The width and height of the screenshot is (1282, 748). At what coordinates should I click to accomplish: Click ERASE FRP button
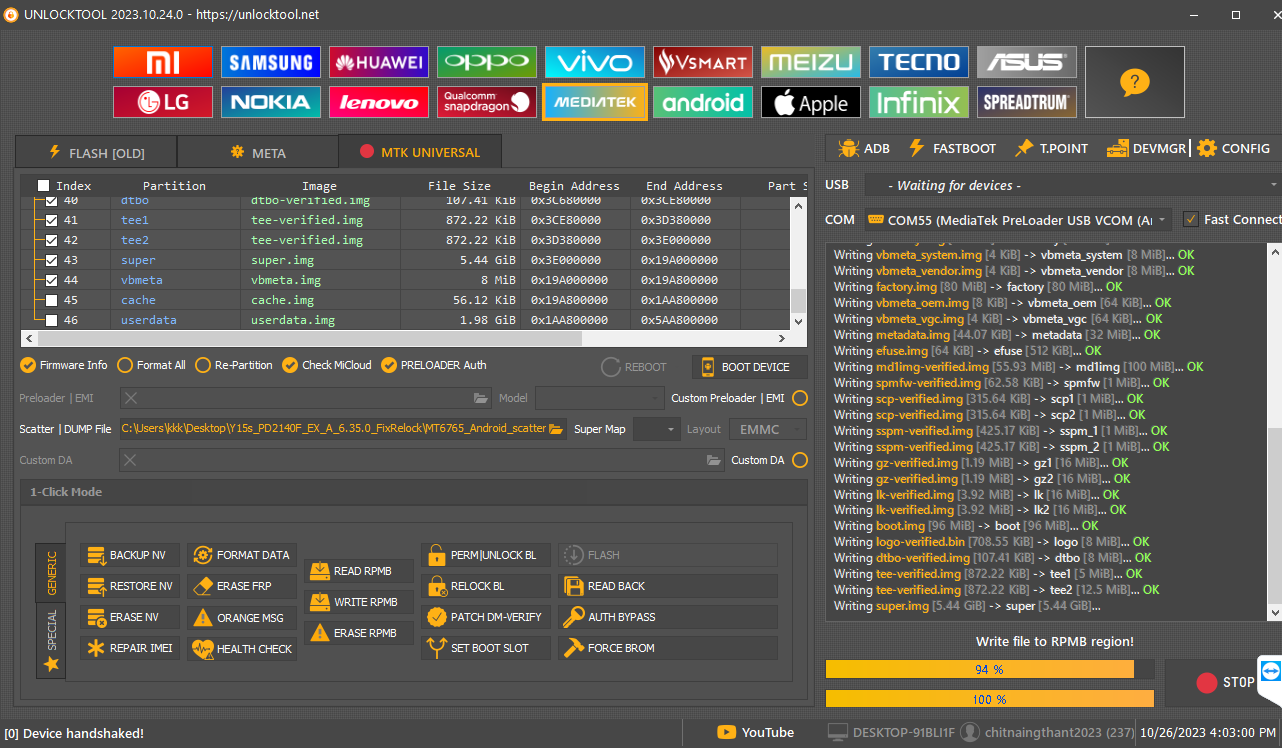point(241,586)
